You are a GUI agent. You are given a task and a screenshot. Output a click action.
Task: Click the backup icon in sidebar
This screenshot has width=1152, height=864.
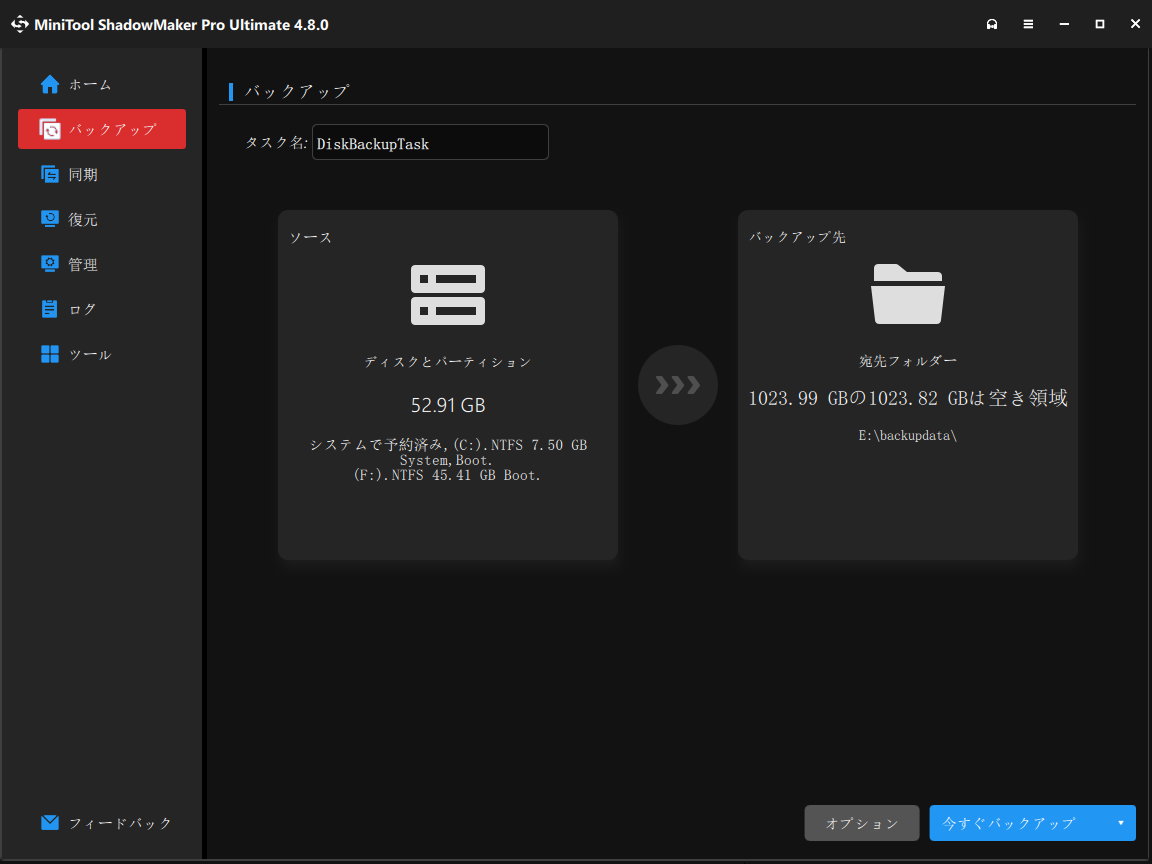pos(49,129)
